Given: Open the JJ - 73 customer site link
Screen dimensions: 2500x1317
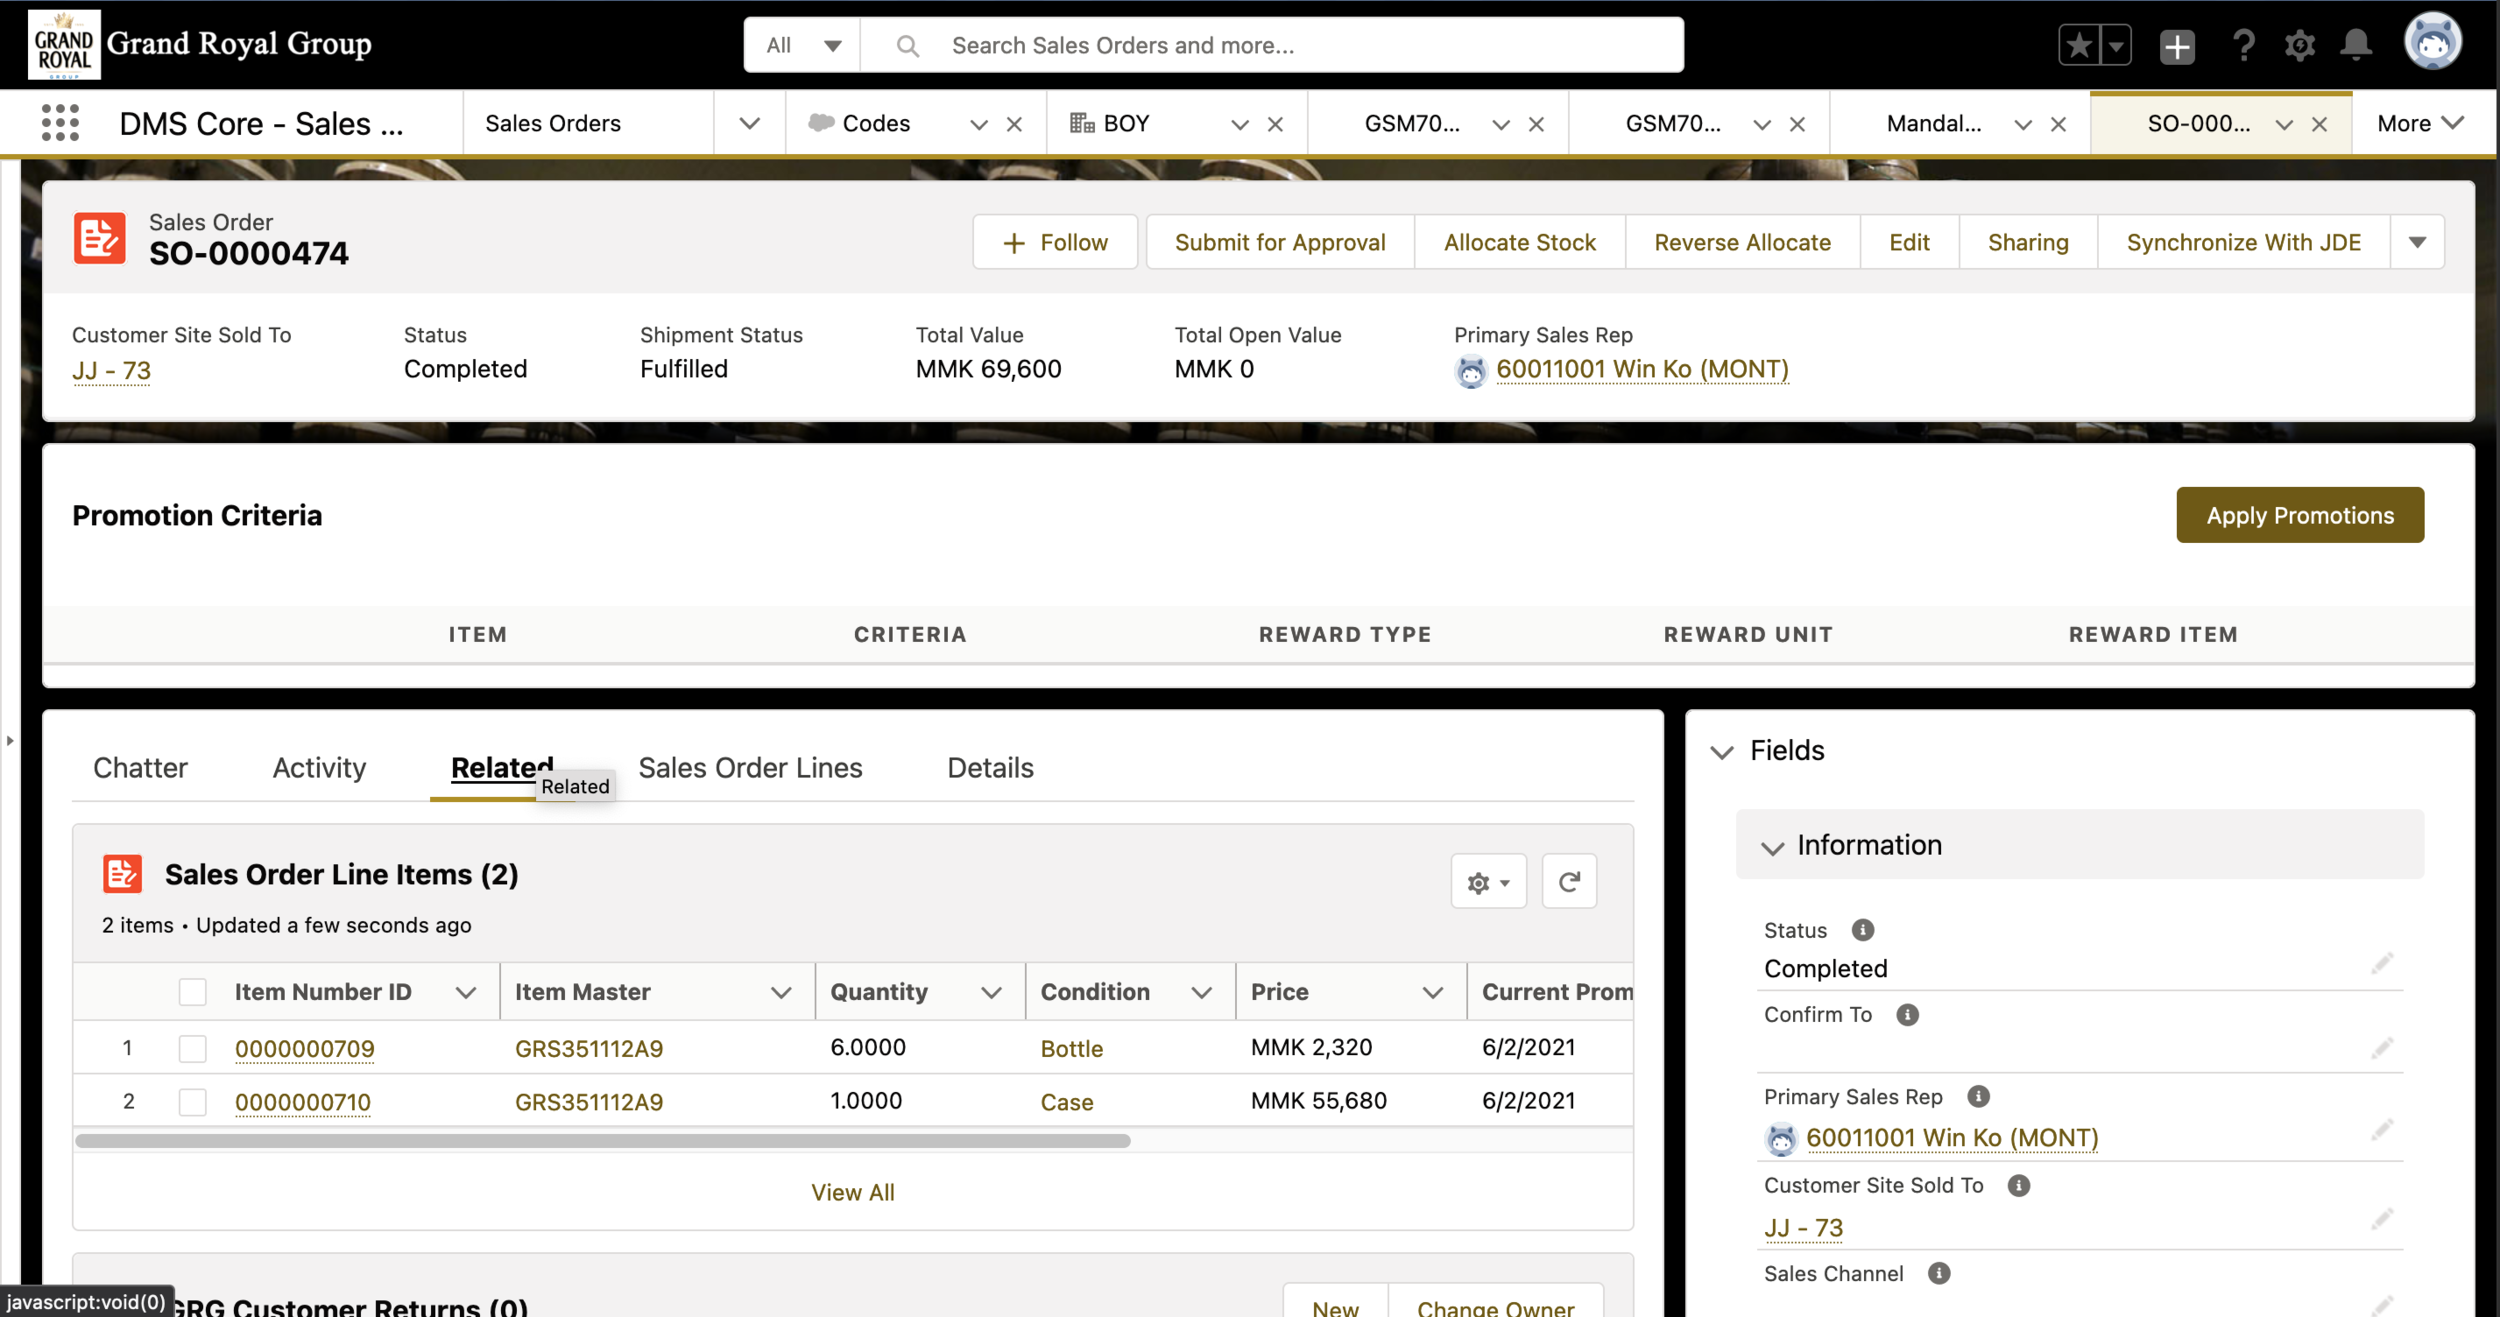Looking at the screenshot, I should point(111,370).
